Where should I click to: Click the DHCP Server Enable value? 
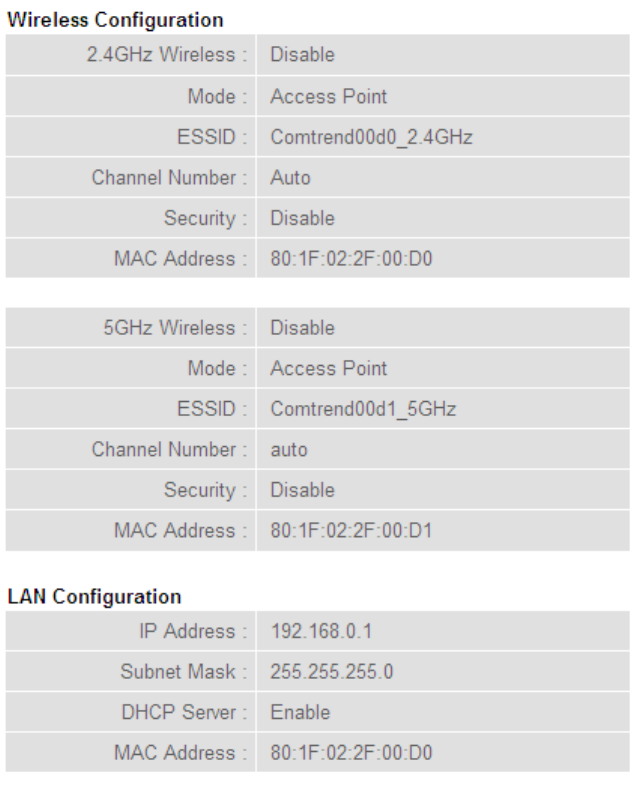(x=300, y=712)
